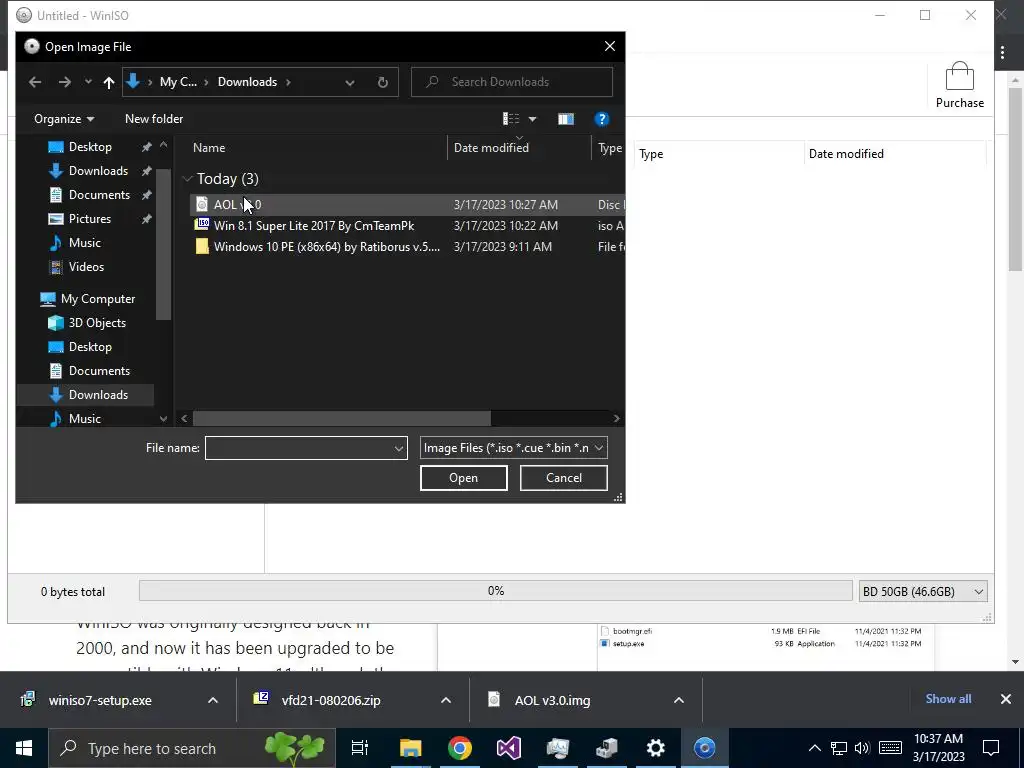Select Desktop under My Computer
Viewport: 1024px width, 768px height.
(x=90, y=347)
